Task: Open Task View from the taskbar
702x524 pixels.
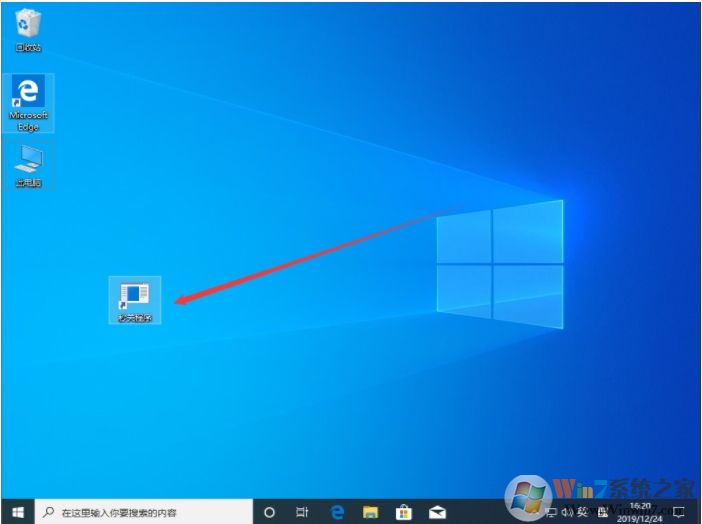Action: pos(302,512)
